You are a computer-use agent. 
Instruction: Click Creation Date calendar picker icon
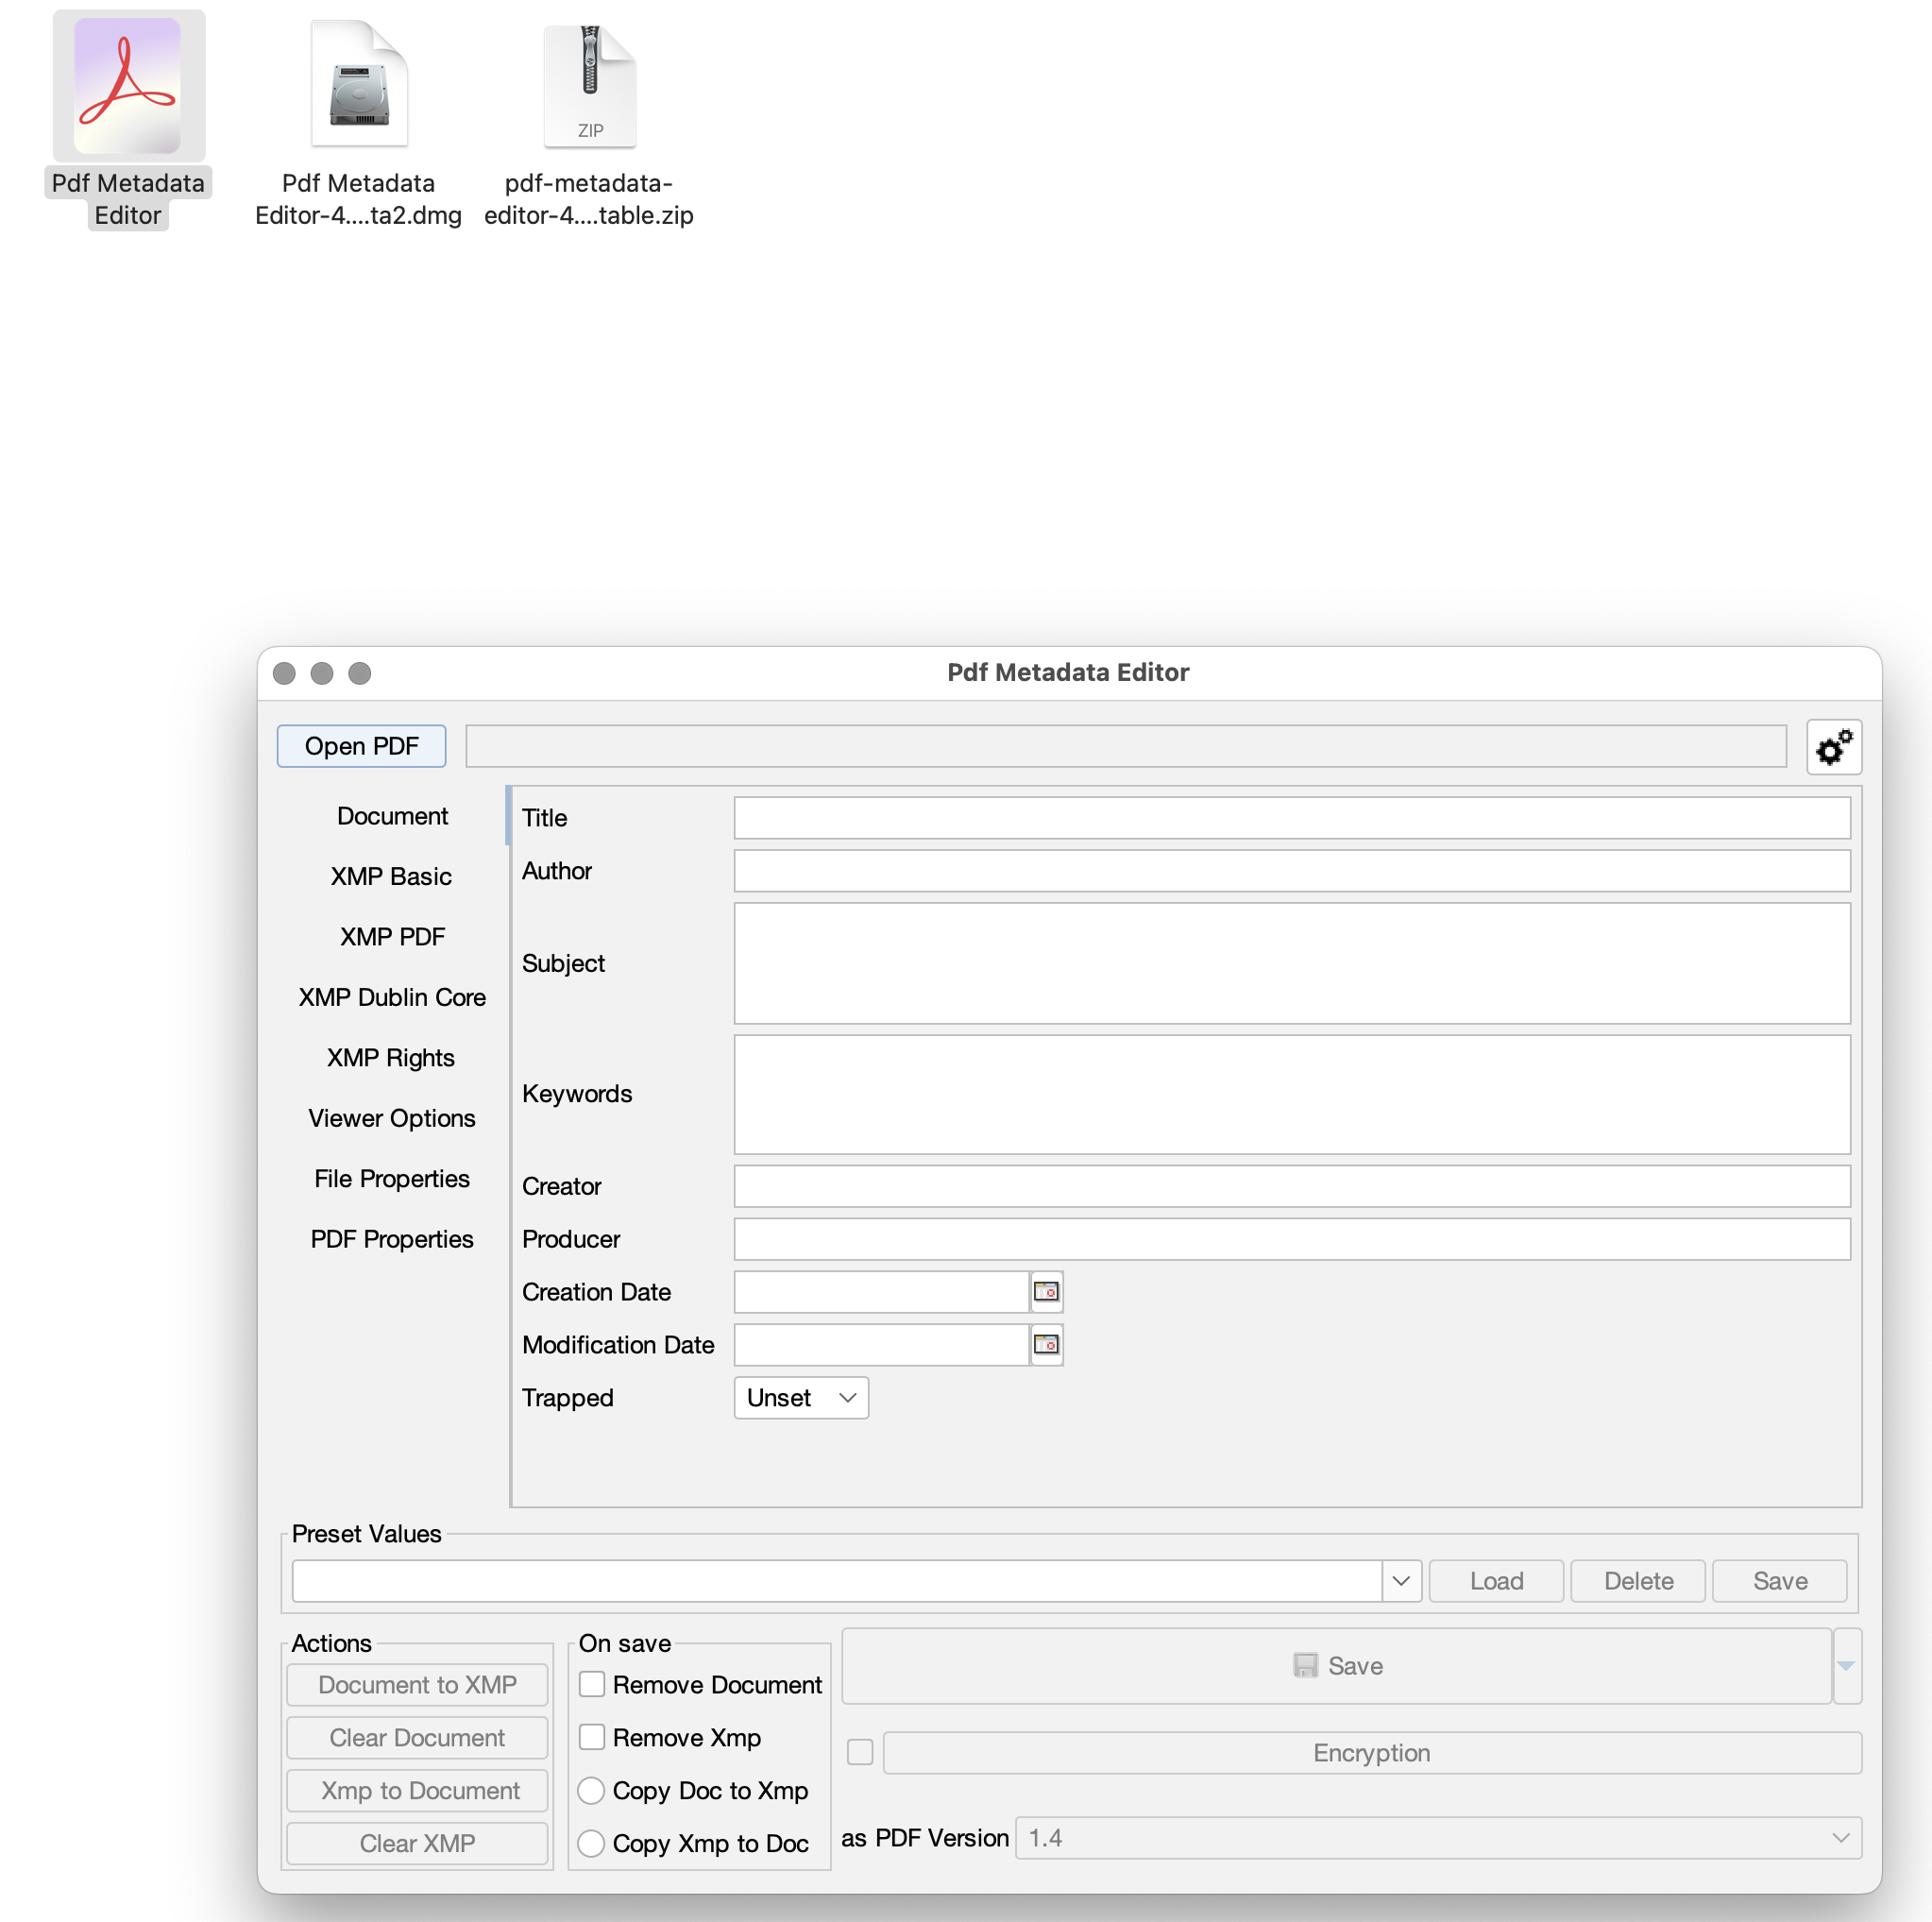(1046, 1291)
